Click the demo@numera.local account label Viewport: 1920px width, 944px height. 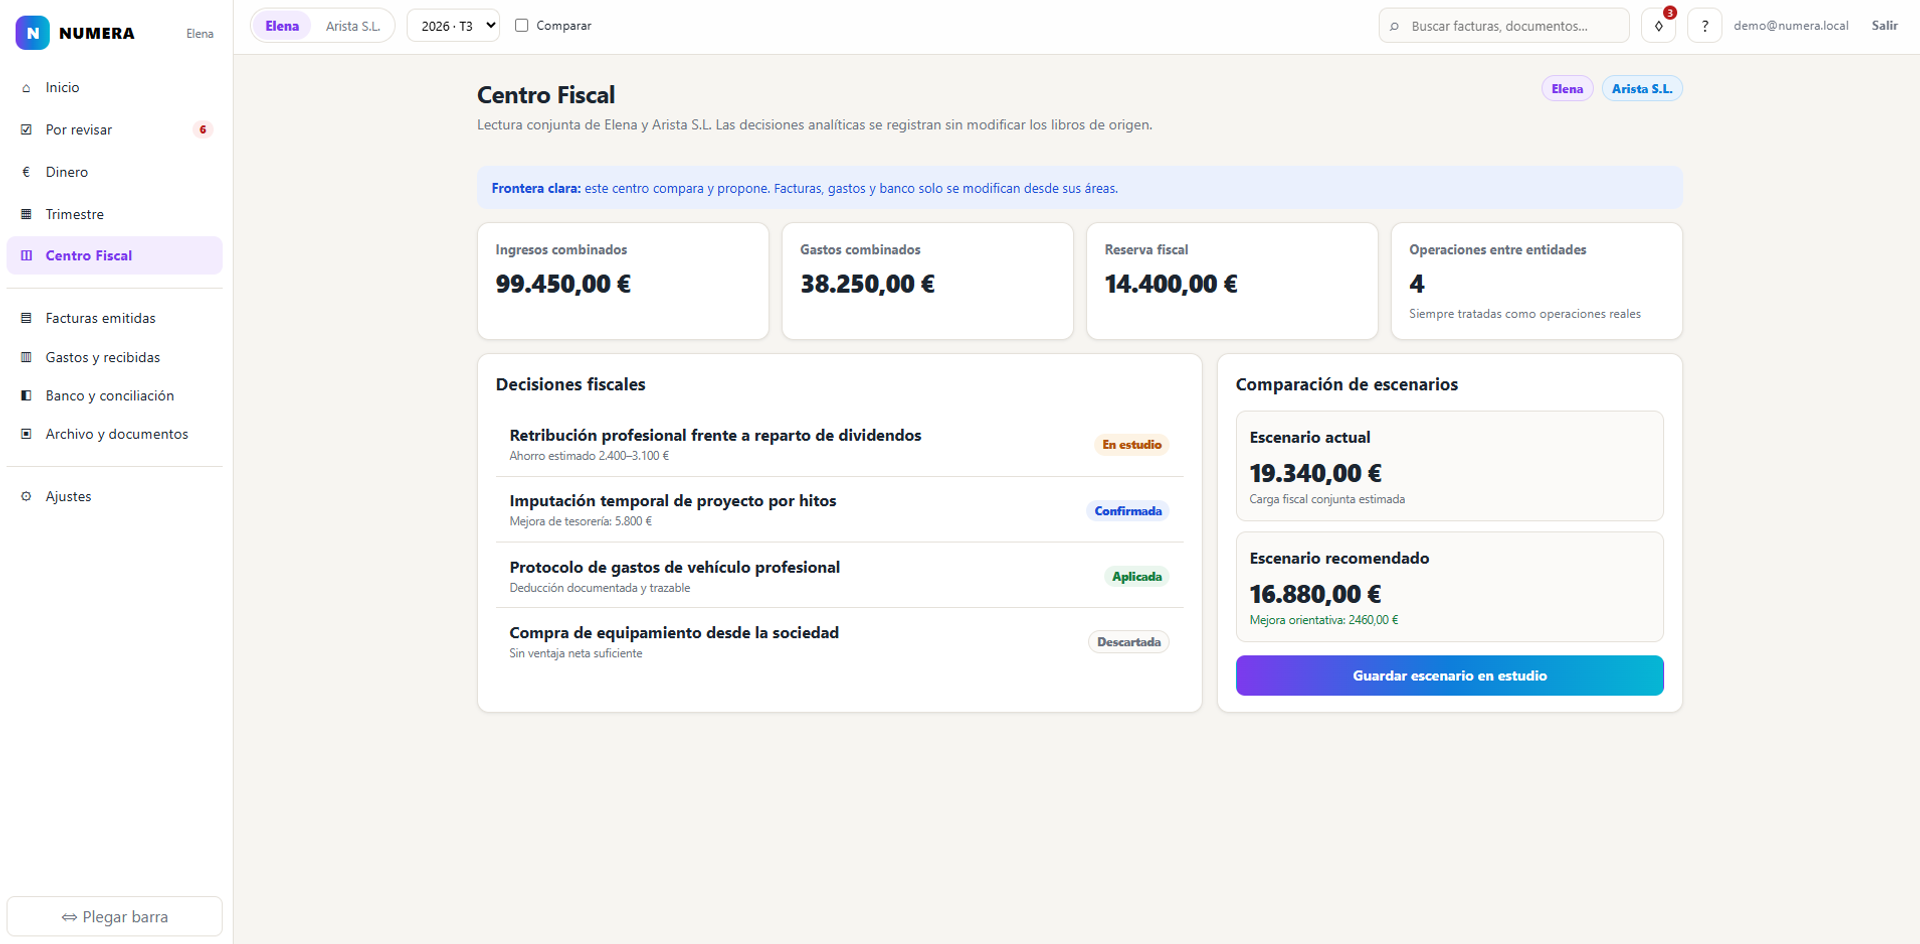[x=1790, y=26]
